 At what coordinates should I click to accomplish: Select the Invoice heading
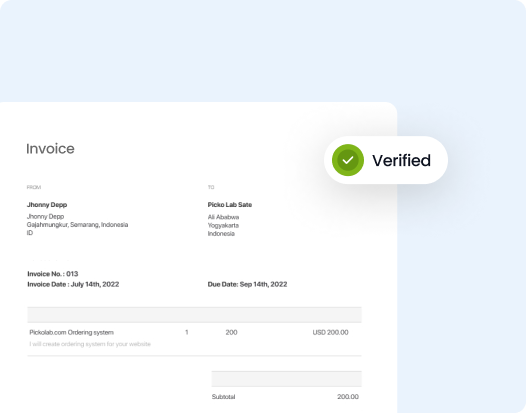pos(50,149)
